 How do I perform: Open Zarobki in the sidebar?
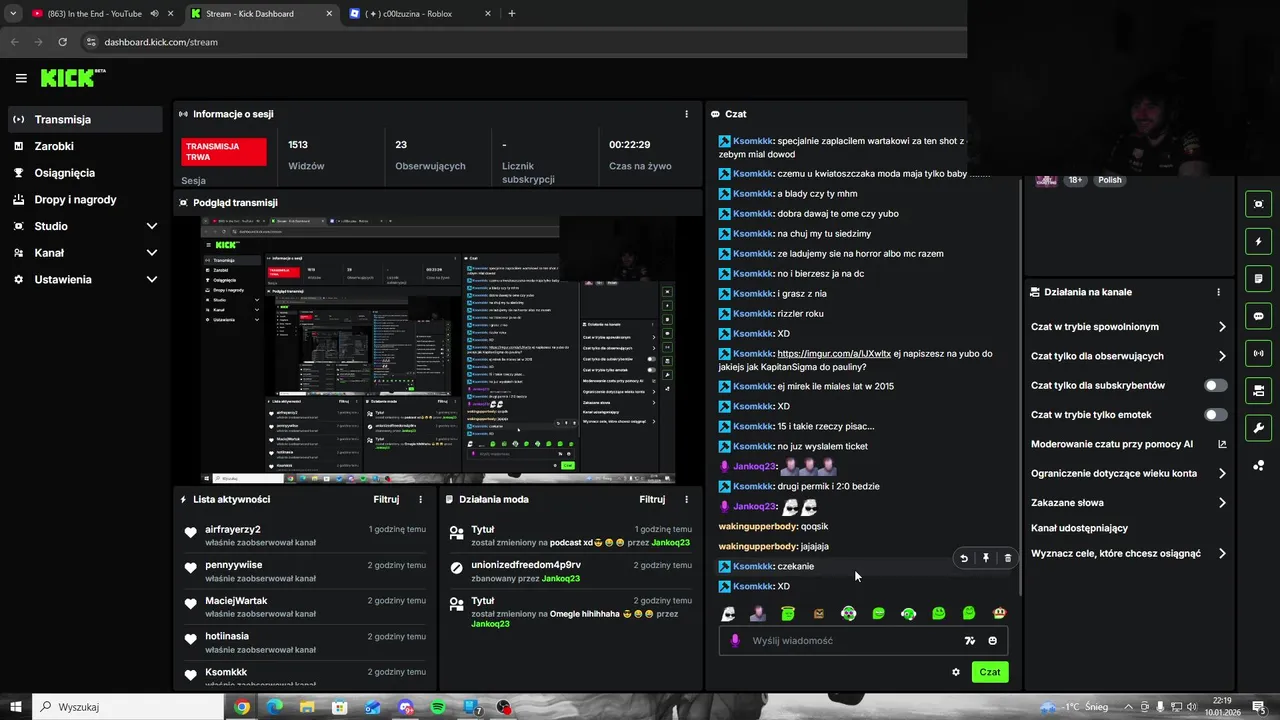(84, 146)
